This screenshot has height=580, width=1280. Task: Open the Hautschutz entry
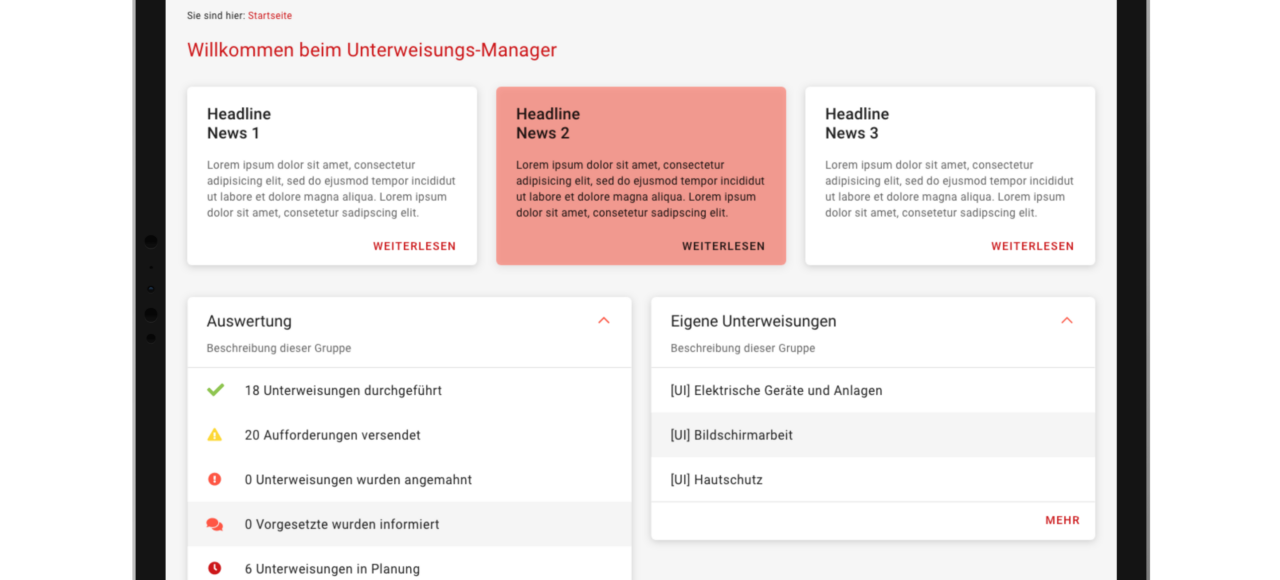pos(873,479)
